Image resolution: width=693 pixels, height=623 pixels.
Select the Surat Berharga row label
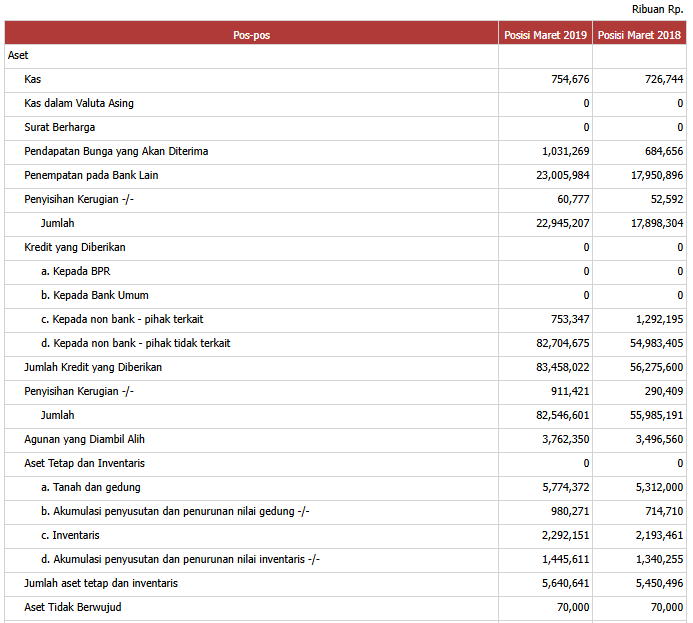[x=60, y=128]
